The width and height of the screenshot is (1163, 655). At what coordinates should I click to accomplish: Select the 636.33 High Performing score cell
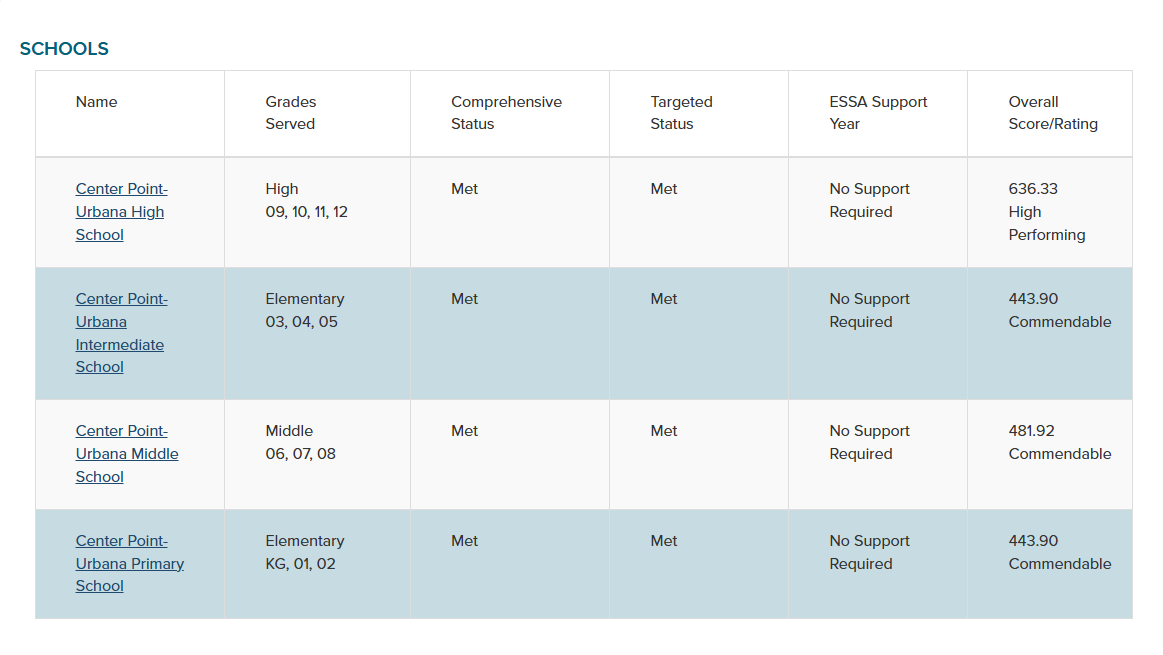(x=1046, y=212)
